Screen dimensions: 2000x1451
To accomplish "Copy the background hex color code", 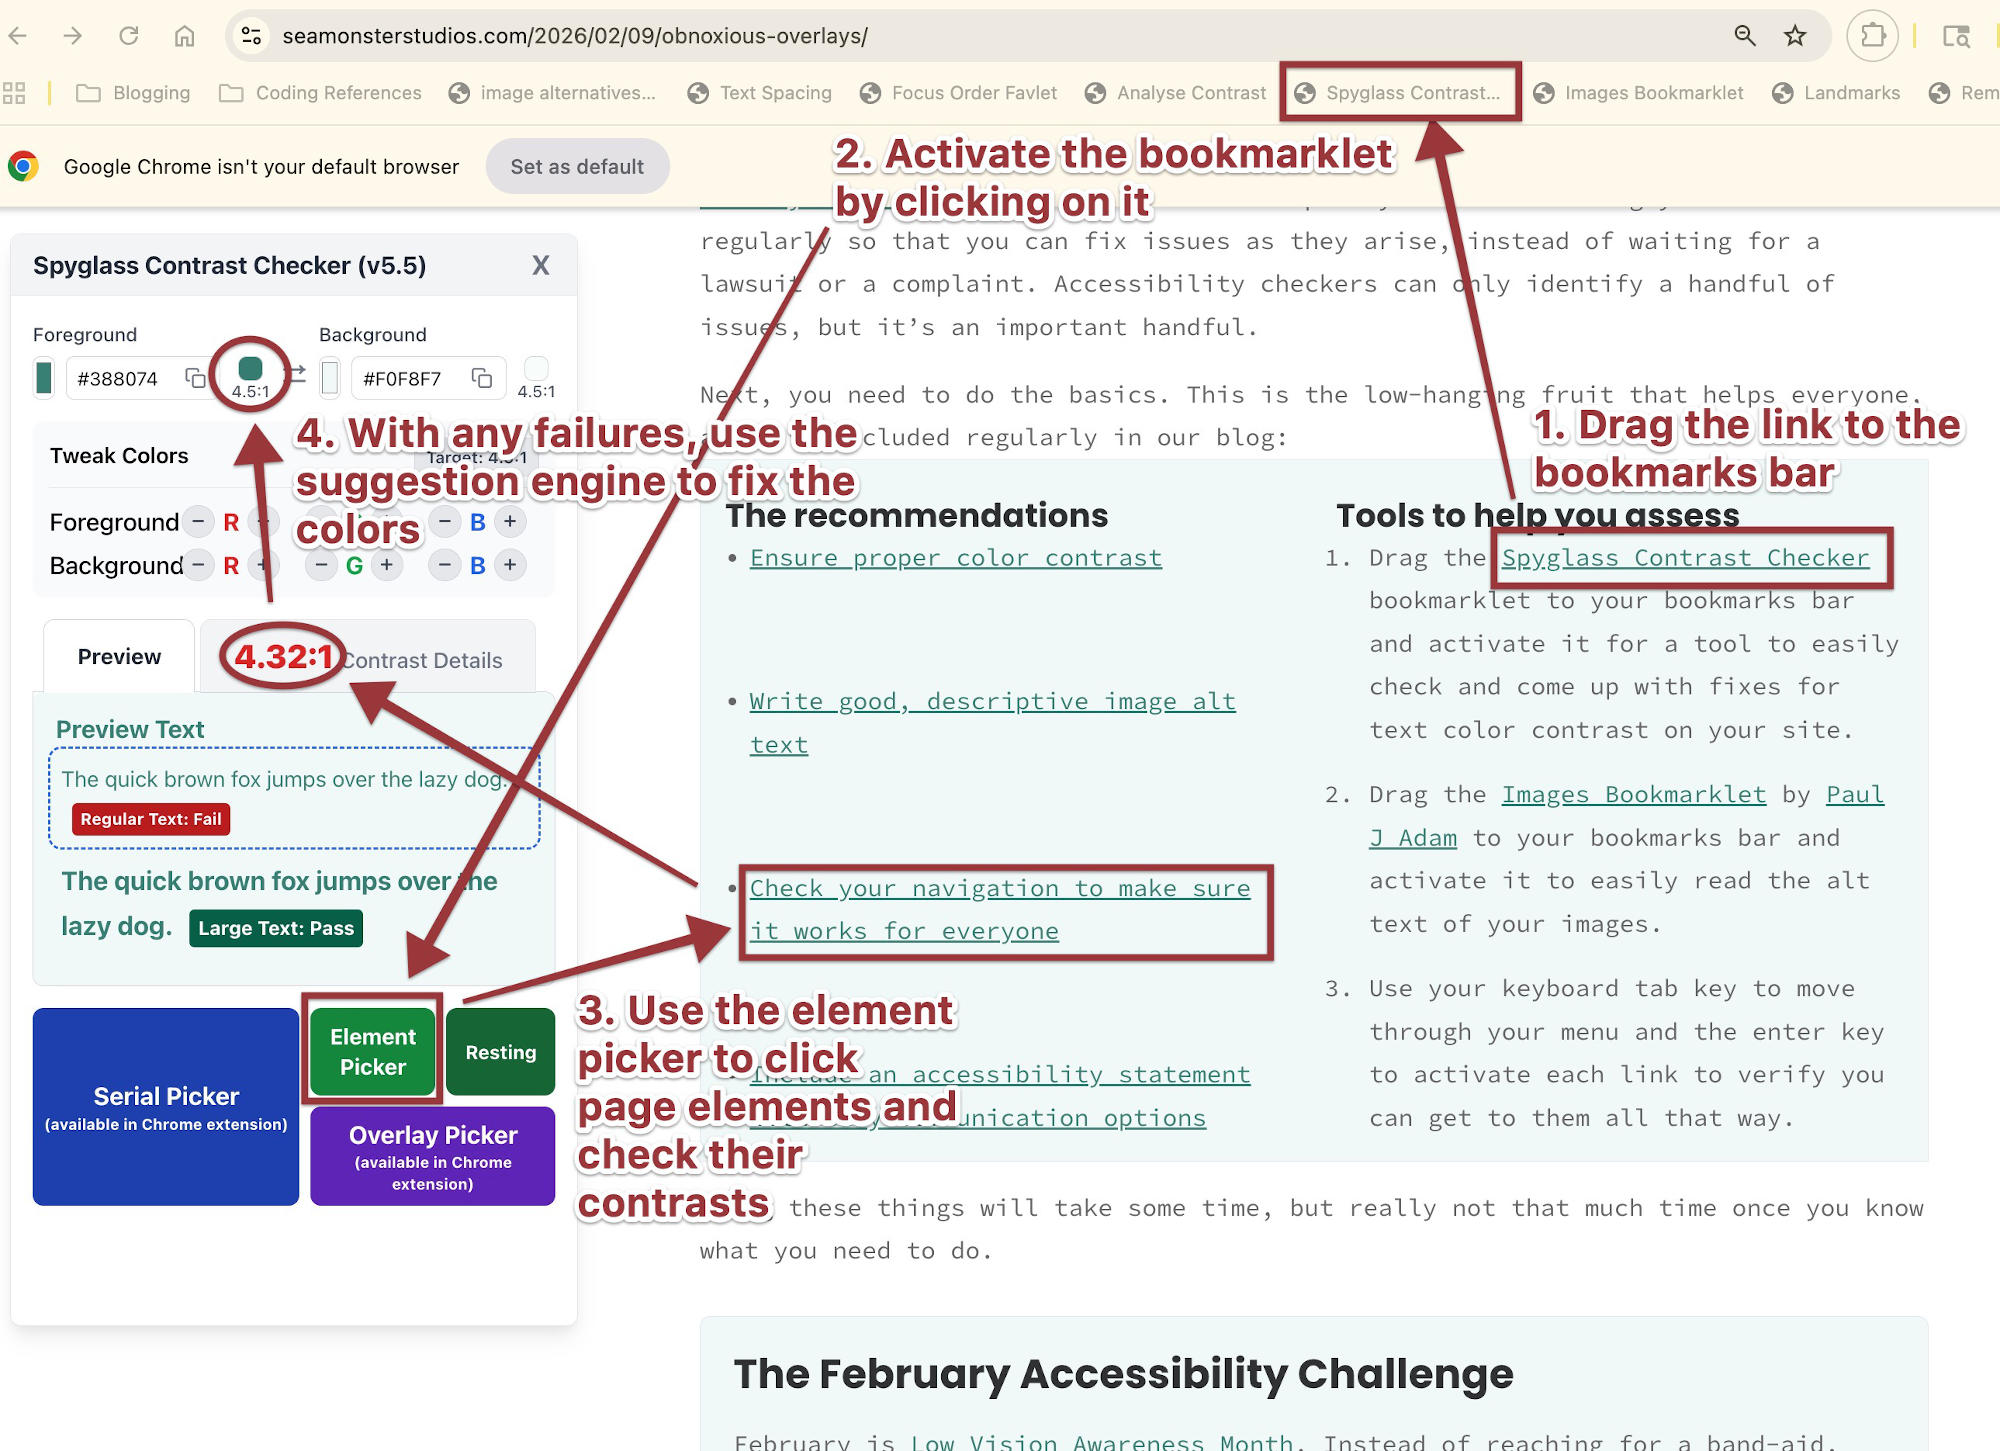I will [481, 378].
